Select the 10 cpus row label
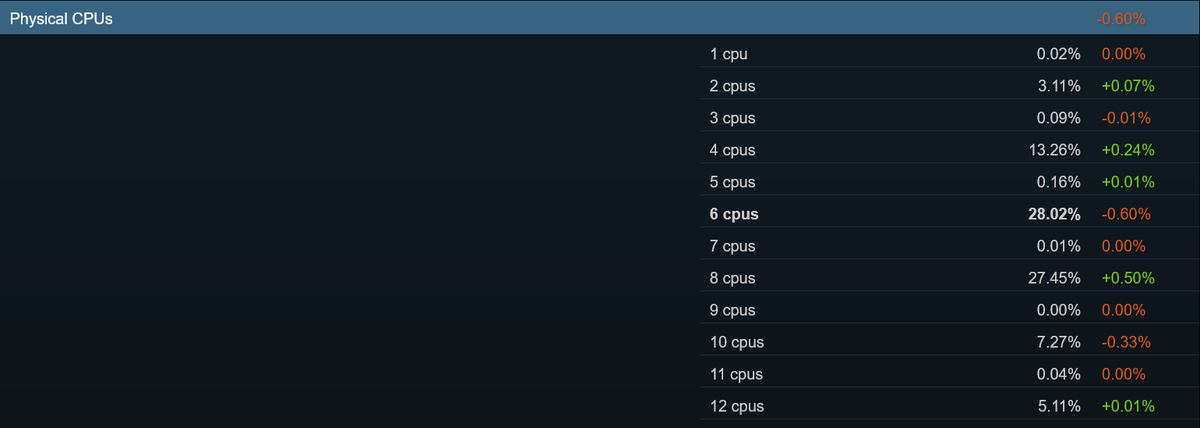This screenshot has height=428, width=1200. tap(736, 342)
